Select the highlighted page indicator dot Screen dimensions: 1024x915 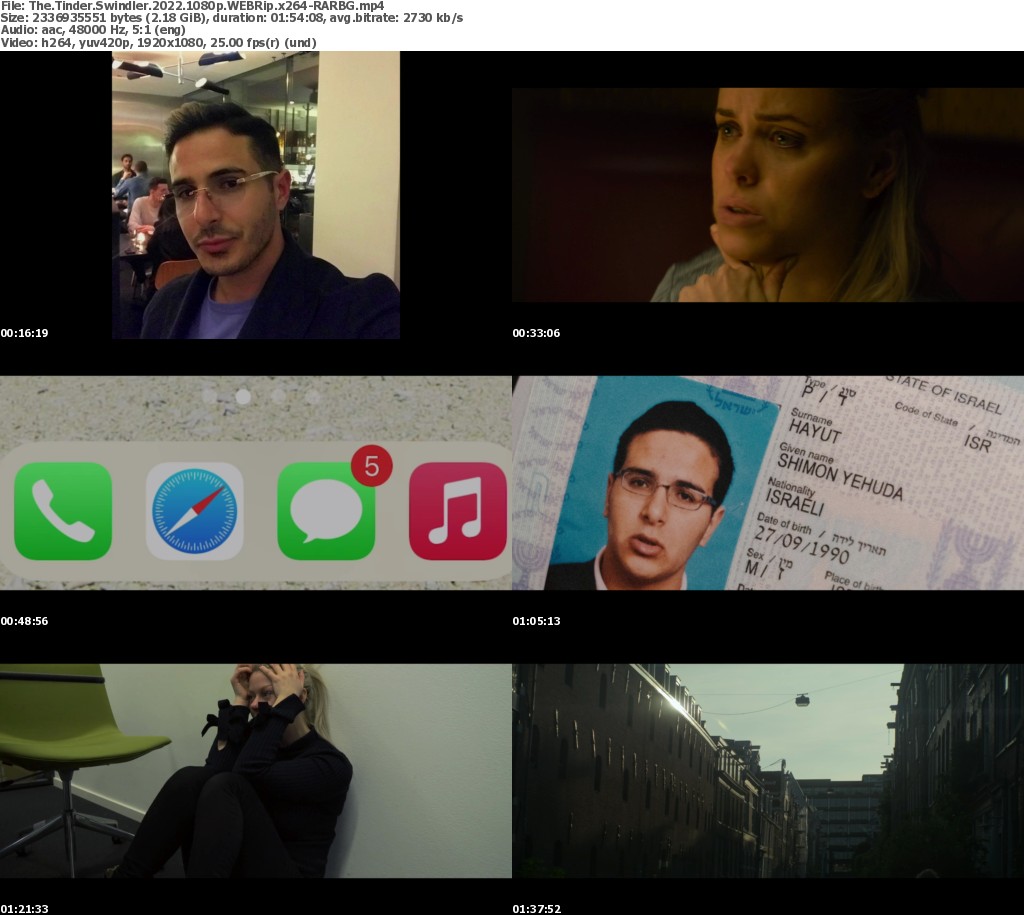[x=242, y=396]
